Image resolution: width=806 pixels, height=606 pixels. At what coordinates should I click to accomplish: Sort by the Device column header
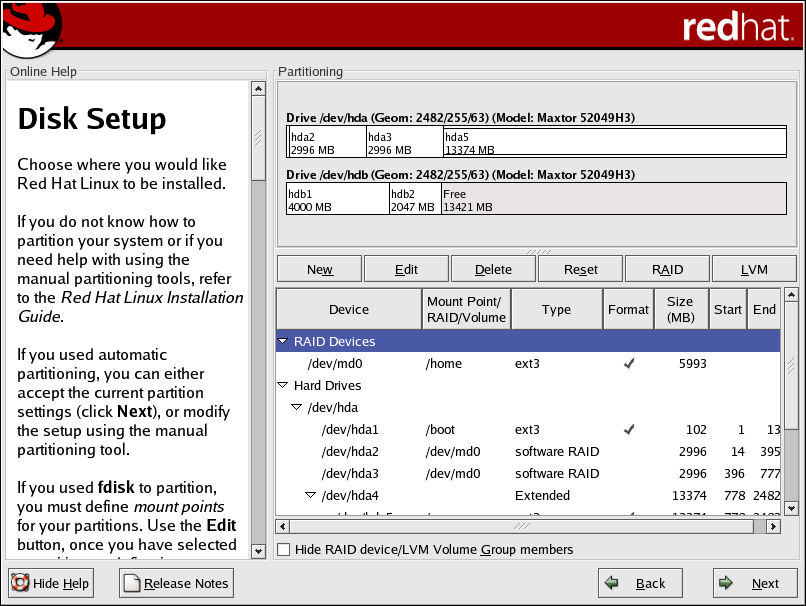click(x=349, y=310)
